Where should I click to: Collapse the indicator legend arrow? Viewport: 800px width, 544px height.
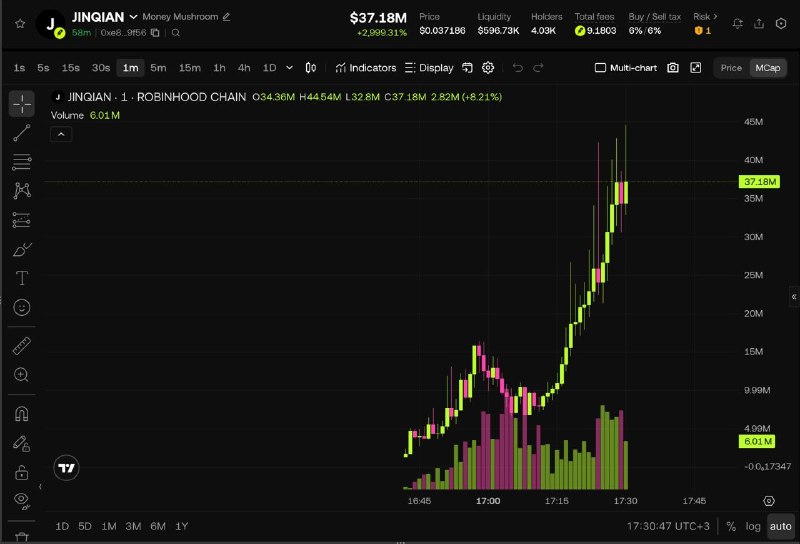[61, 134]
